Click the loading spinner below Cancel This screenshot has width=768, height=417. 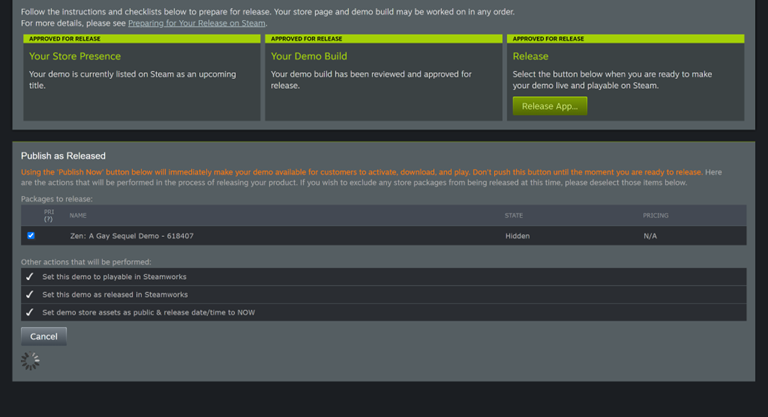tap(31, 361)
